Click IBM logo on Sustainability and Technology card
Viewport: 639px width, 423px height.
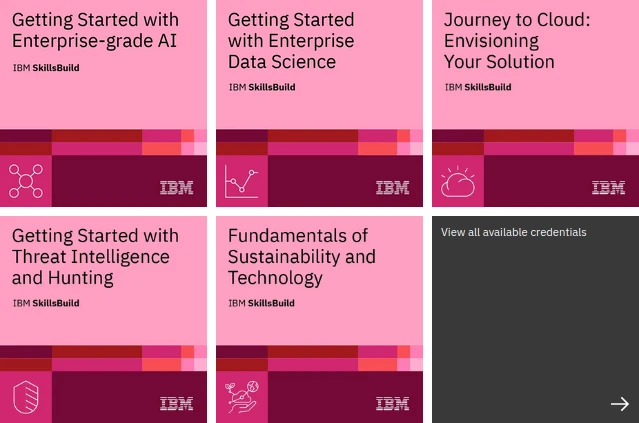point(392,404)
